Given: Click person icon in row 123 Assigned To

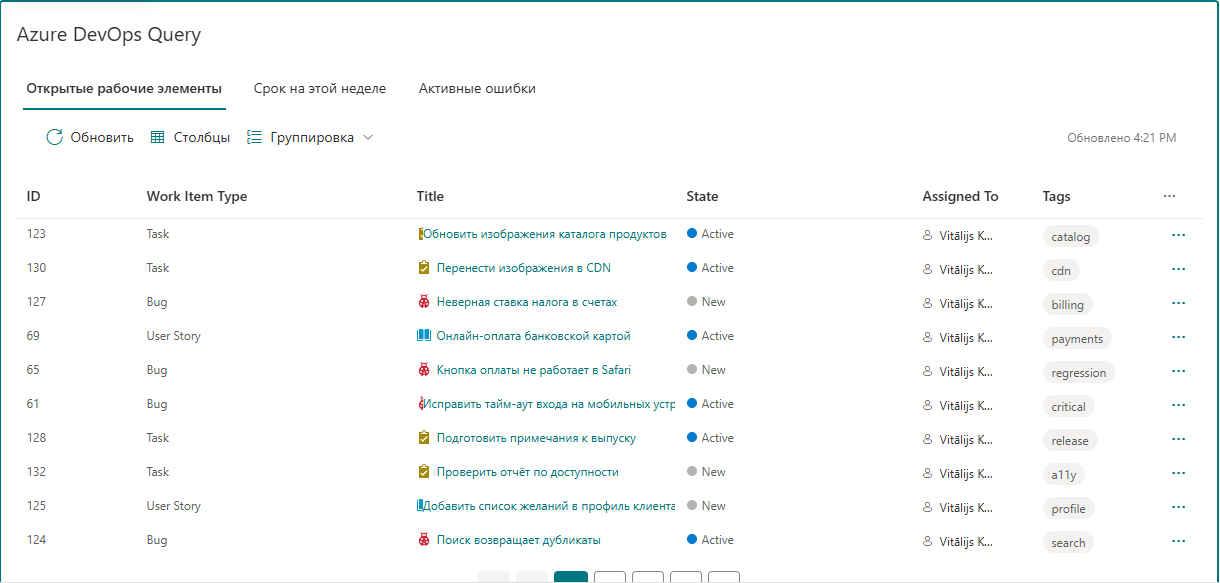Looking at the screenshot, I should pos(927,235).
